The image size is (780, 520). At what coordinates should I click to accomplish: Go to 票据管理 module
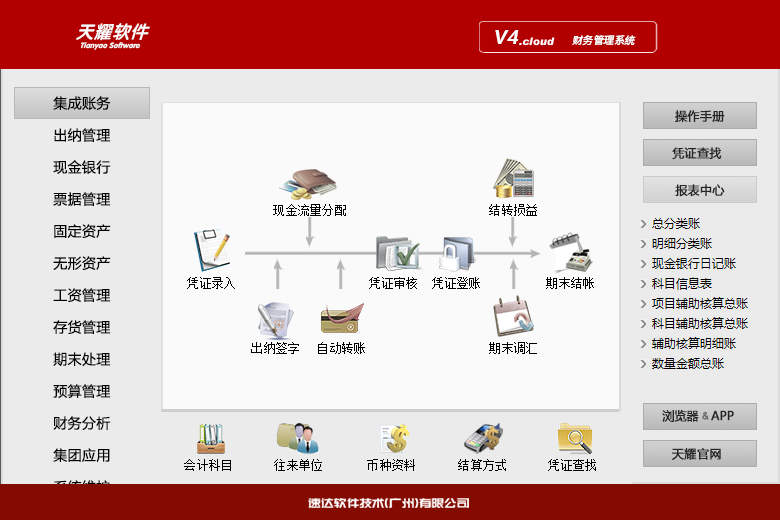coord(82,199)
